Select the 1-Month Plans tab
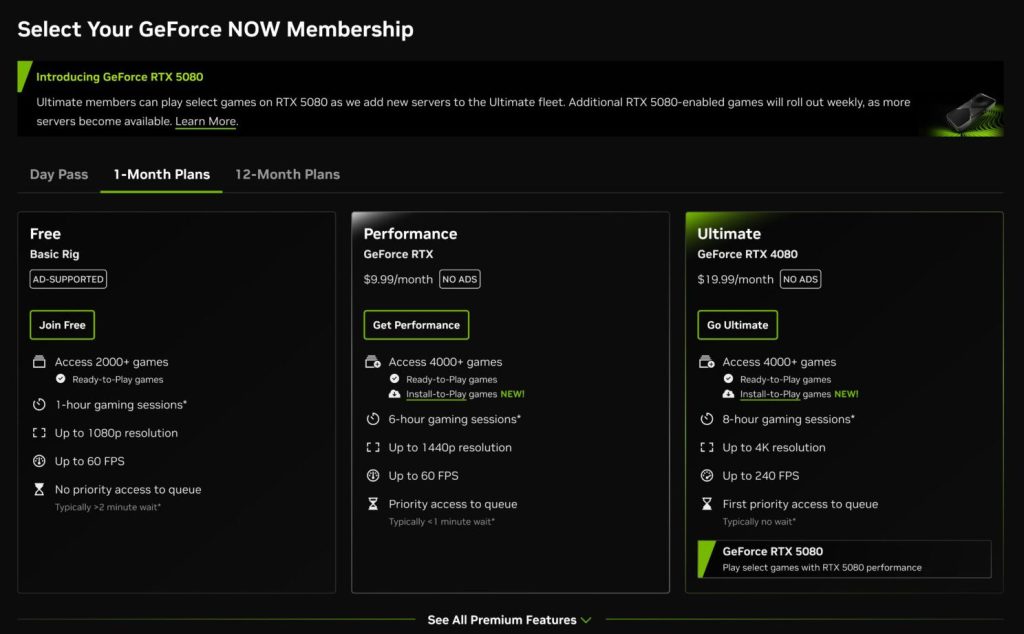The width and height of the screenshot is (1024, 634). pos(161,174)
